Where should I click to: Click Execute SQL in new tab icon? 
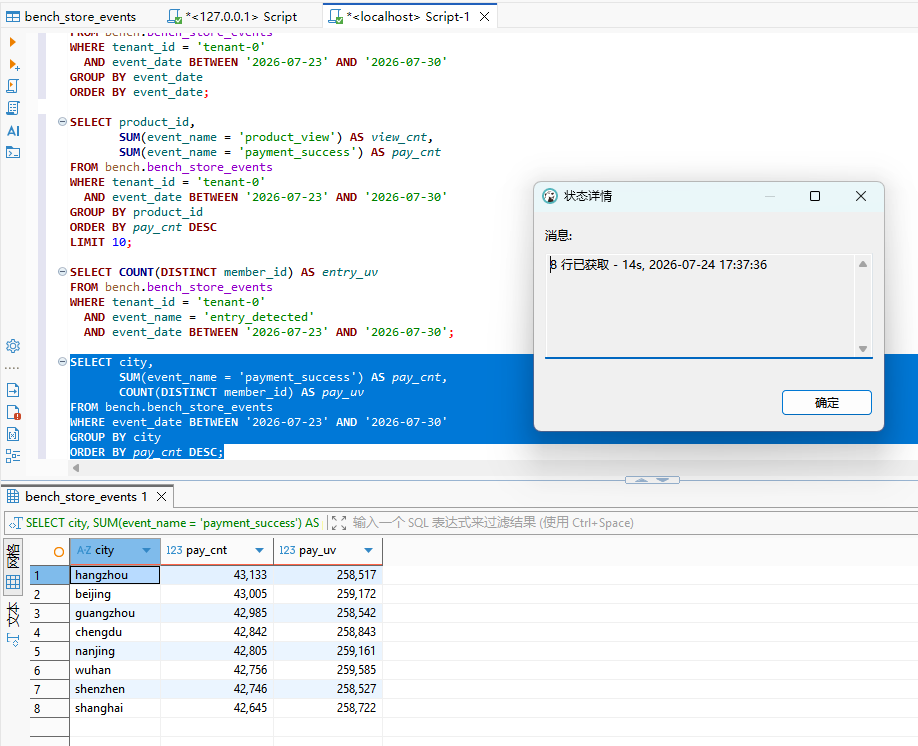pyautogui.click(x=13, y=64)
